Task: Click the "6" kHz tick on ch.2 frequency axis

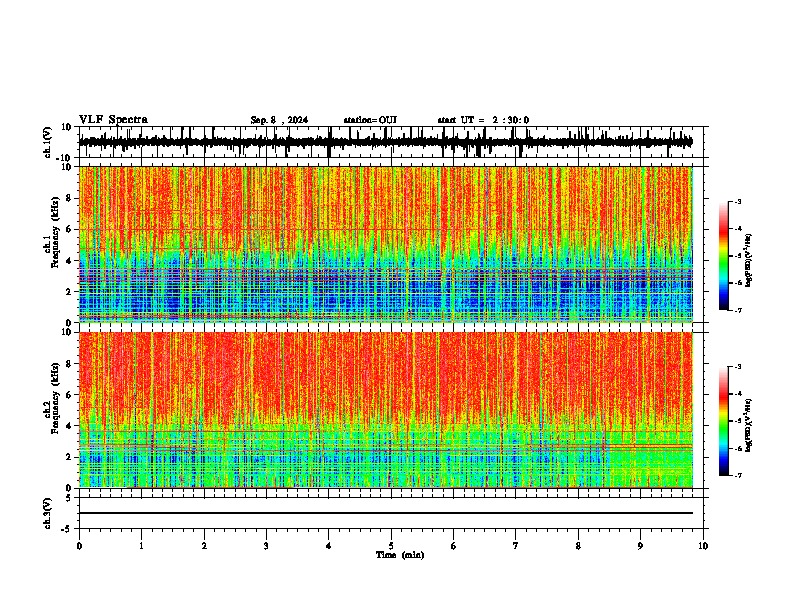Action: (x=69, y=395)
